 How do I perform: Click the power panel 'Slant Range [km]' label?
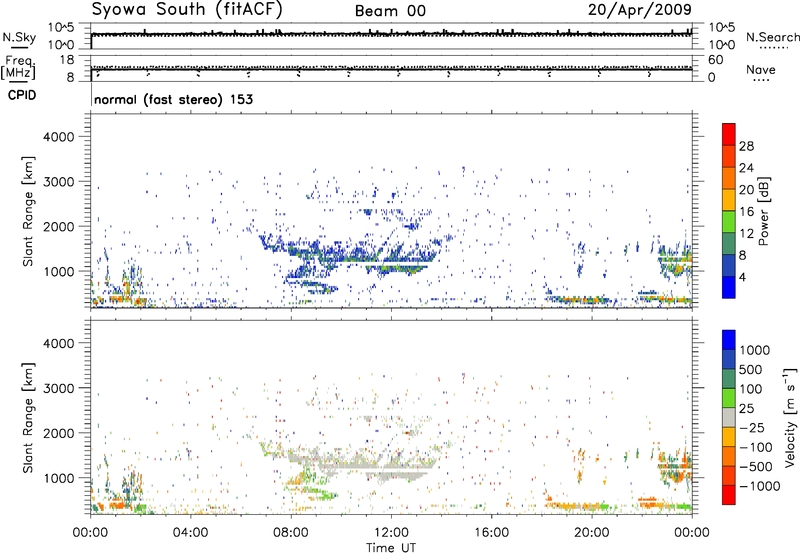(x=28, y=211)
